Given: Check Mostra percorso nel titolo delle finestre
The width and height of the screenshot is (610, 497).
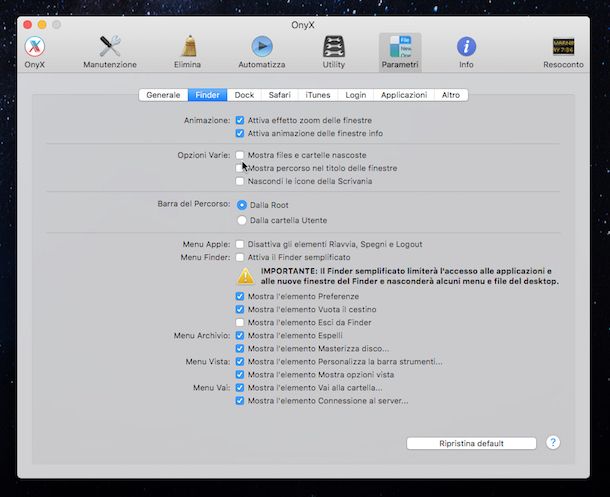Looking at the screenshot, I should pos(240,168).
